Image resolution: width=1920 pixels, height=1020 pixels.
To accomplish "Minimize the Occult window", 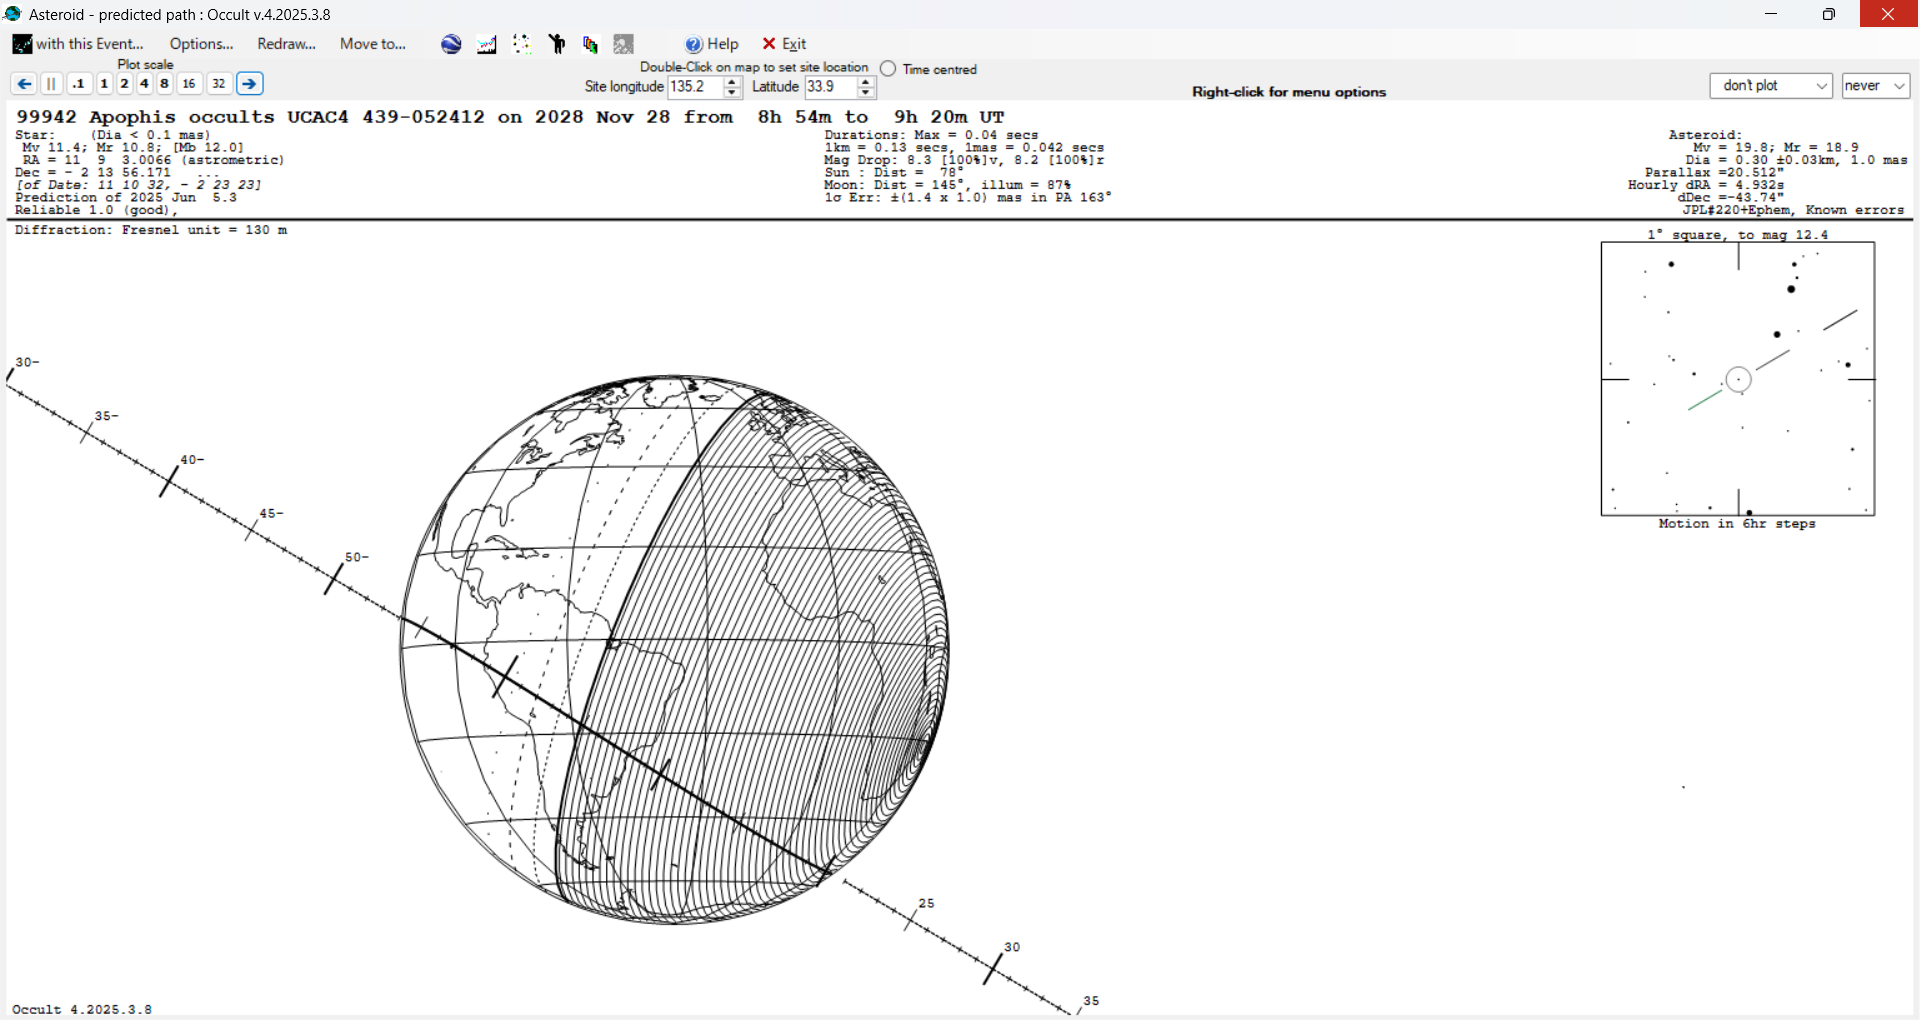I will [1771, 14].
